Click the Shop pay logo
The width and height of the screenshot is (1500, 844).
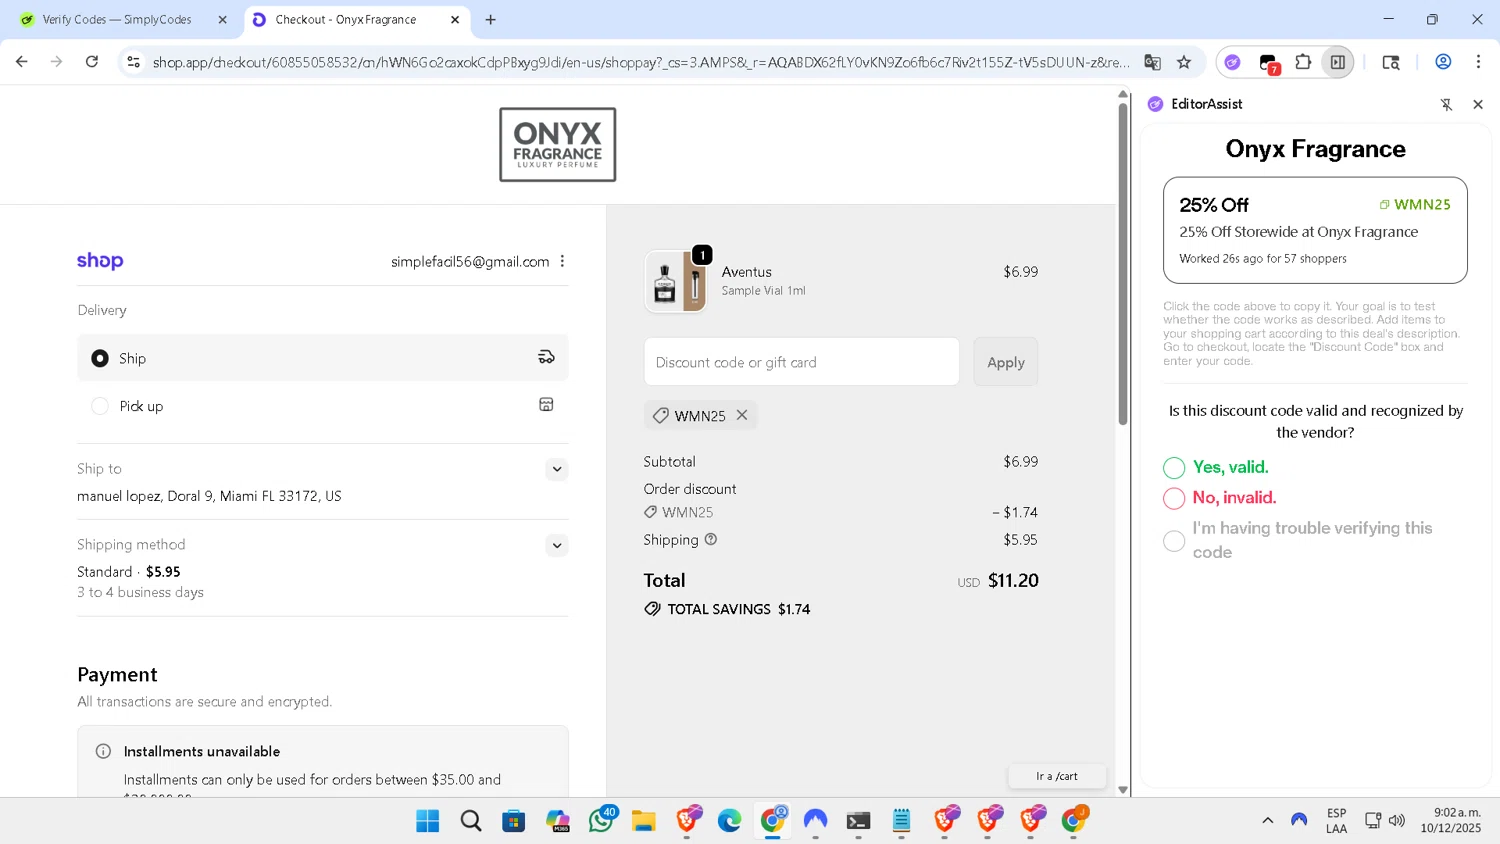pos(100,261)
